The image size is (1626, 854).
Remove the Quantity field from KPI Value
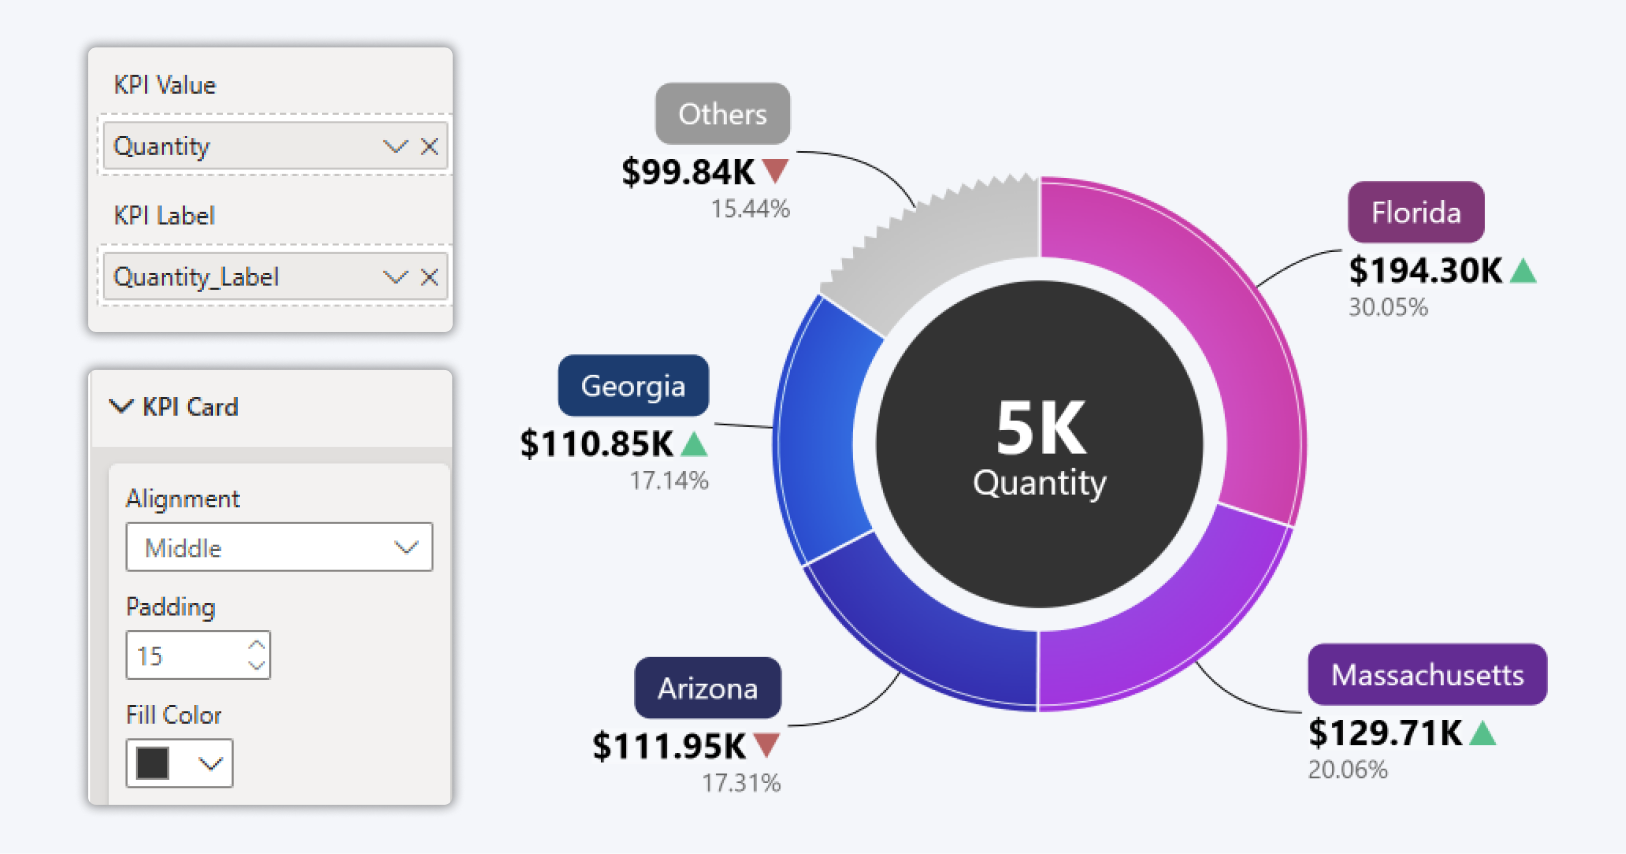tap(429, 147)
